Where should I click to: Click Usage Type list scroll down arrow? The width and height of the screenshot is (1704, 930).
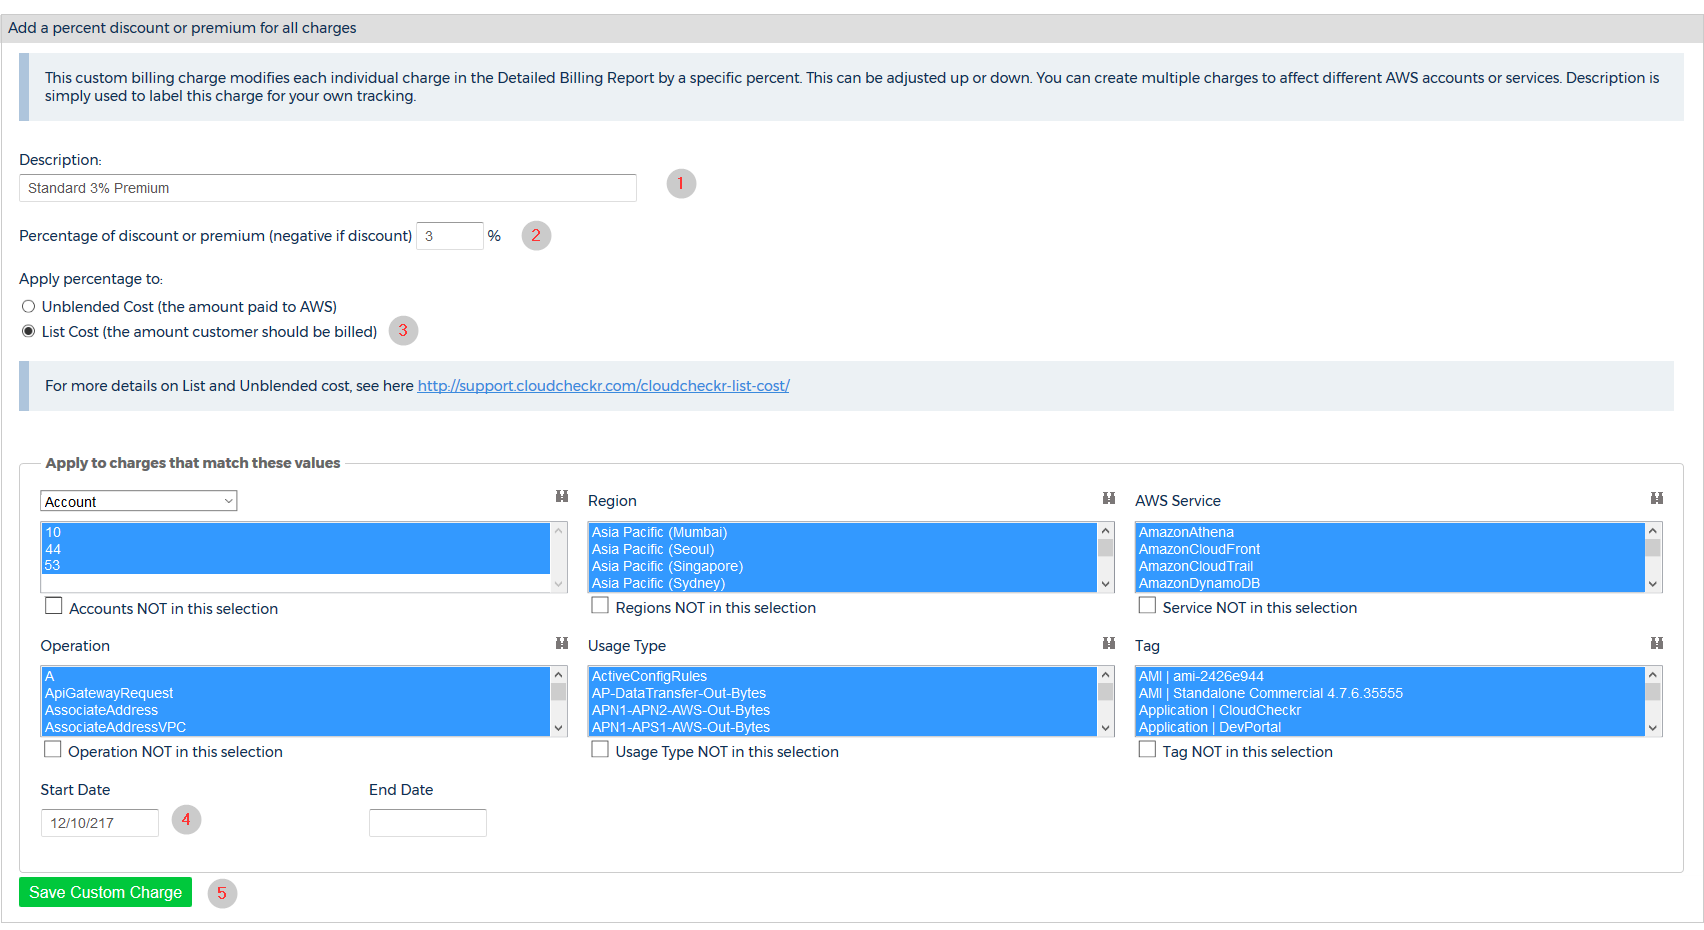coord(1106,728)
